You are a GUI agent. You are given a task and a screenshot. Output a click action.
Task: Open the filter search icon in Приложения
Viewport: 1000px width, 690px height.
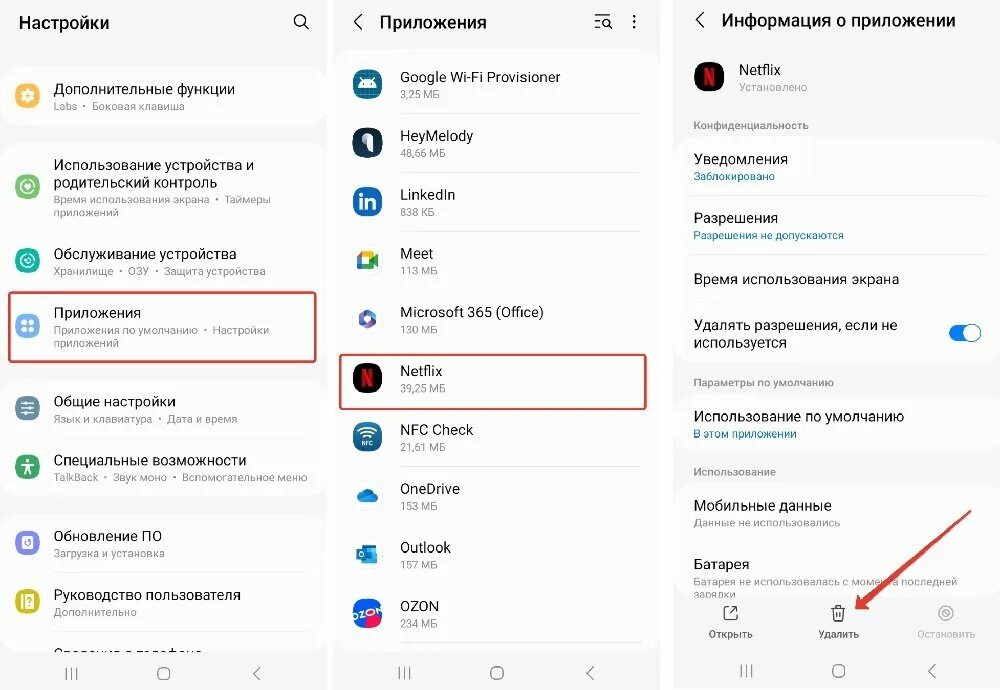click(603, 22)
